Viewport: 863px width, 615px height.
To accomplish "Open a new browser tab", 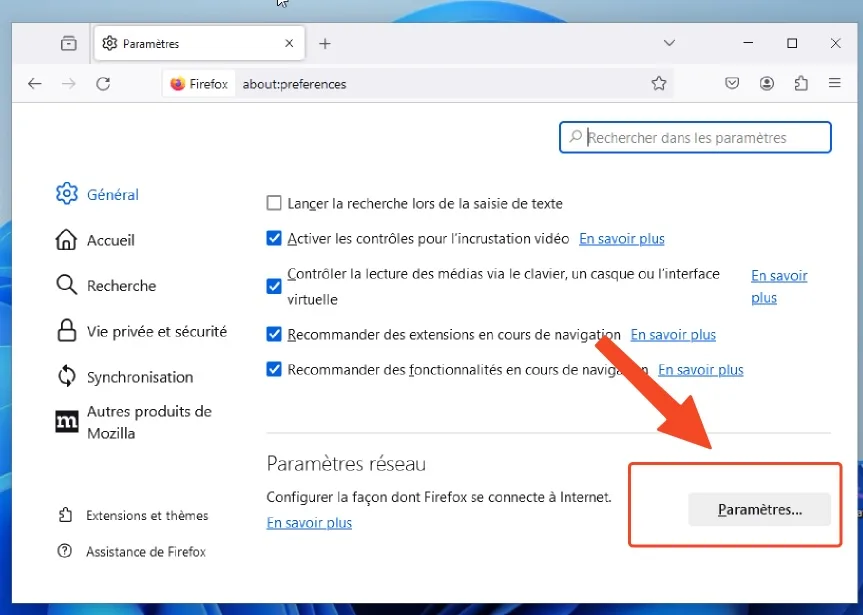I will (325, 43).
